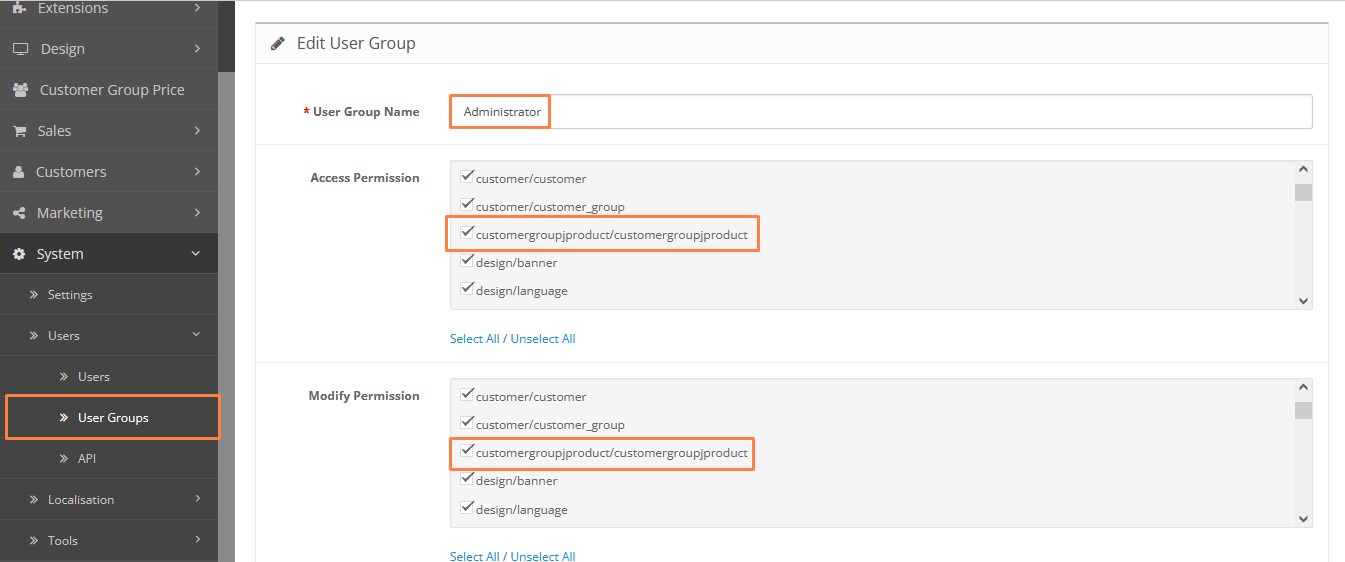This screenshot has height=562, width=1345.
Task: Expand the Tools submenu chevron
Action: 197,540
